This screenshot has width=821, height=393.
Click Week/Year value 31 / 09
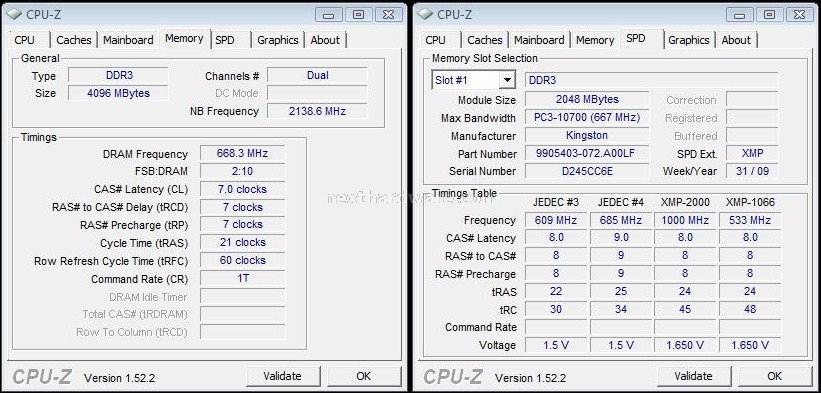click(x=752, y=171)
